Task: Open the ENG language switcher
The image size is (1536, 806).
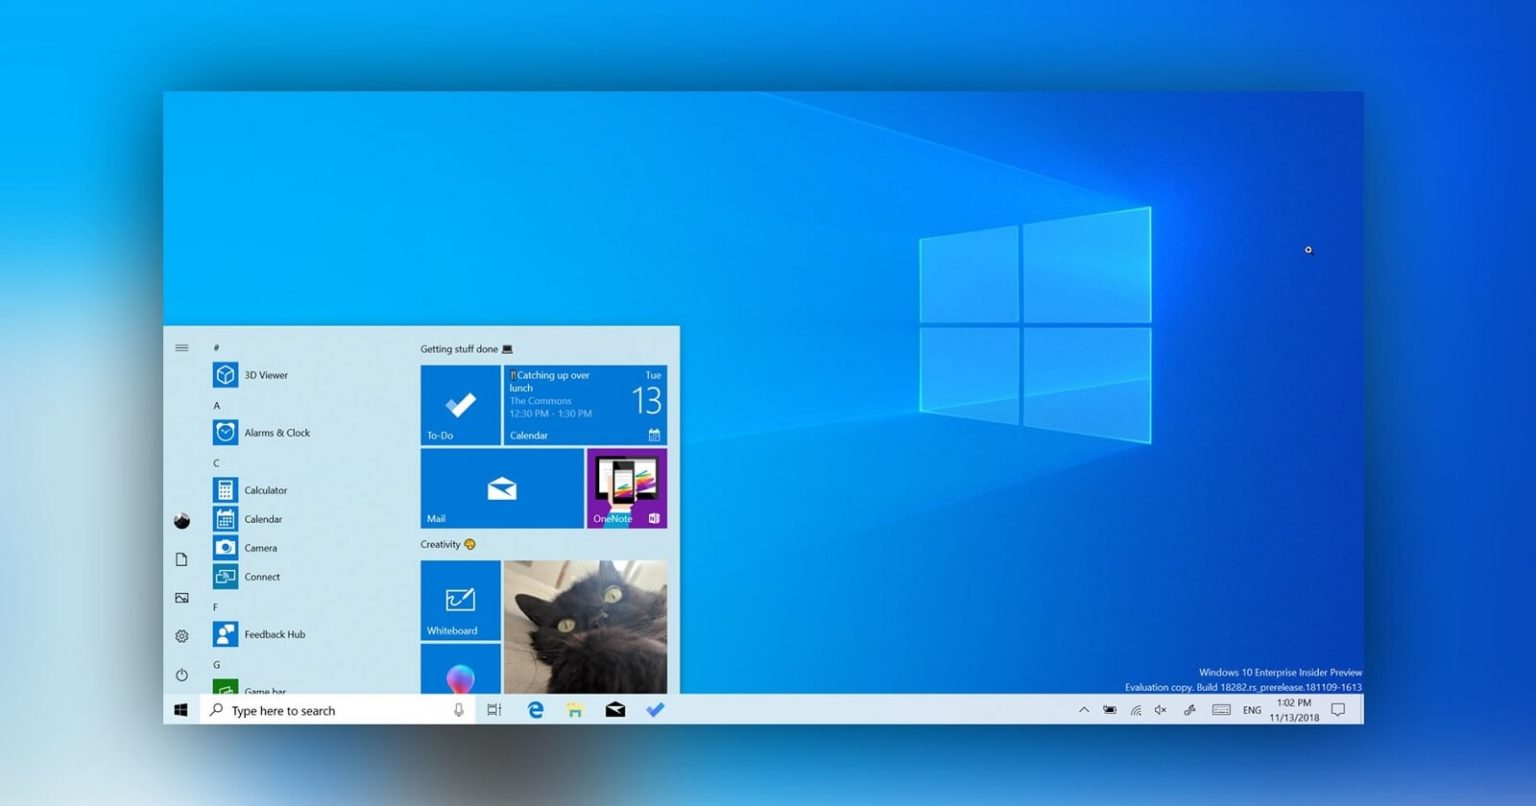Action: click(1251, 710)
